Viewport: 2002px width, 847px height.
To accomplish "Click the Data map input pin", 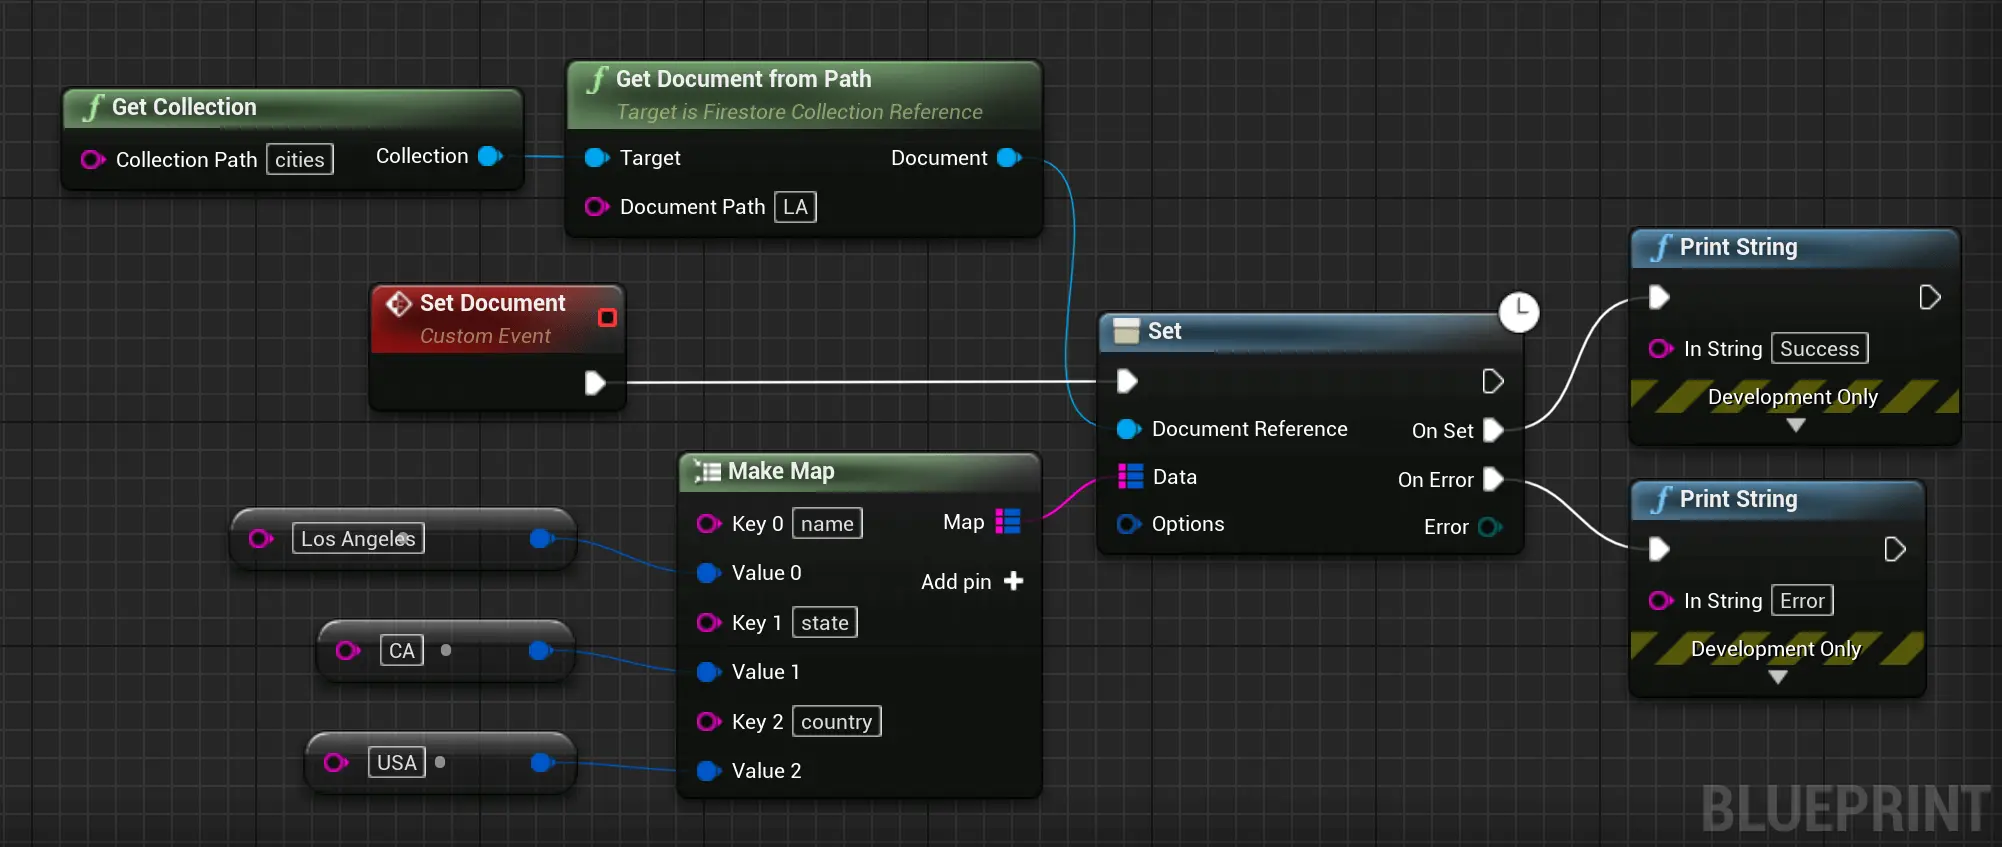I will [1130, 476].
